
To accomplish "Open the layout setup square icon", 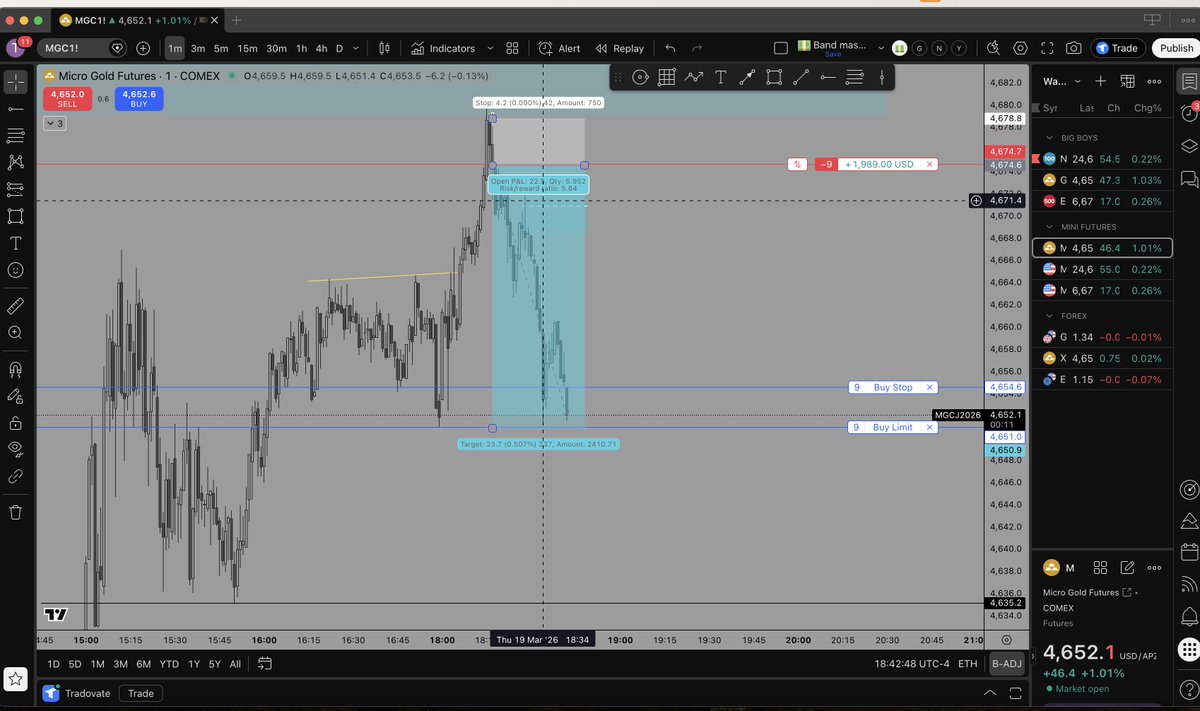I will tap(782, 48).
